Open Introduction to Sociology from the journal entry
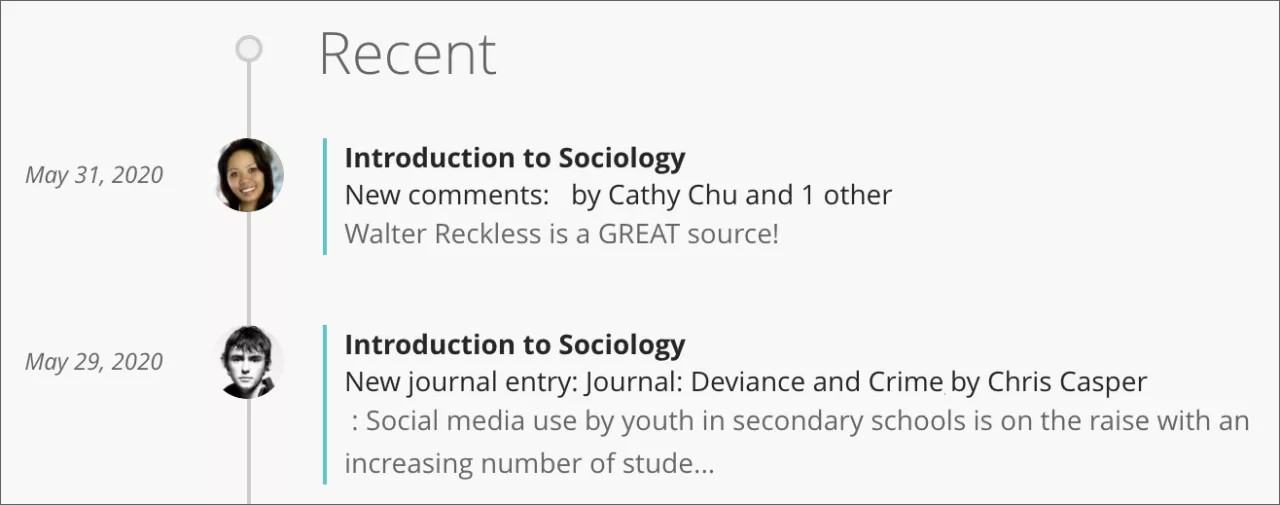Screen dimensions: 1280x505 [514, 345]
